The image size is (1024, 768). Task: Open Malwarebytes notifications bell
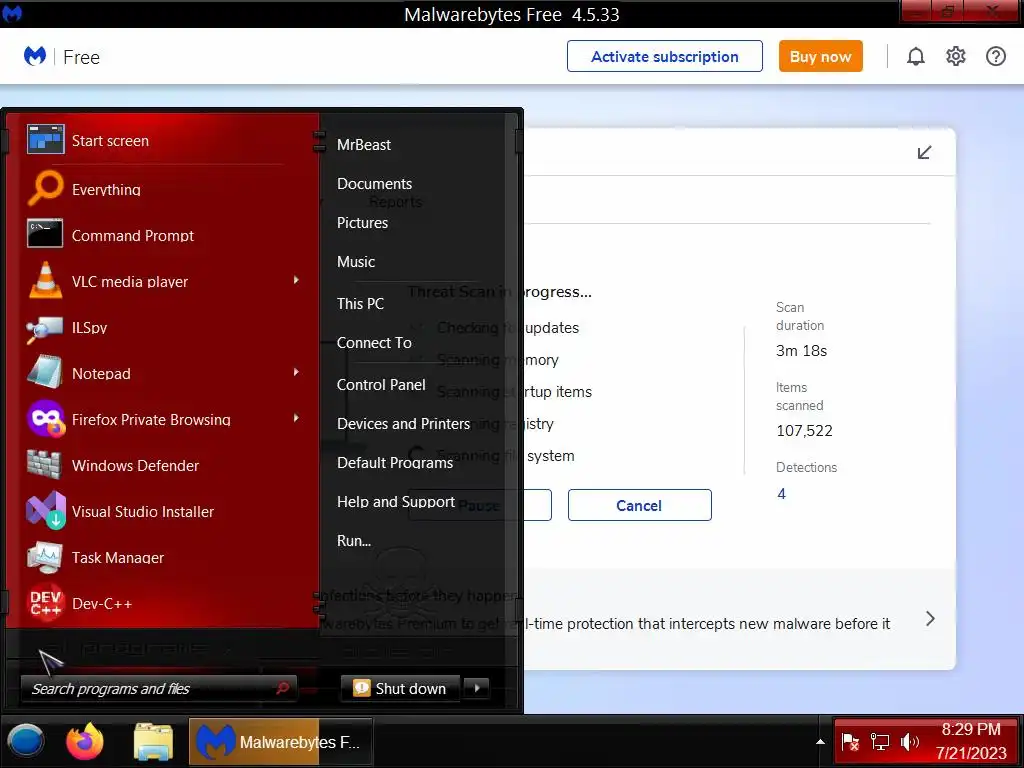point(916,57)
